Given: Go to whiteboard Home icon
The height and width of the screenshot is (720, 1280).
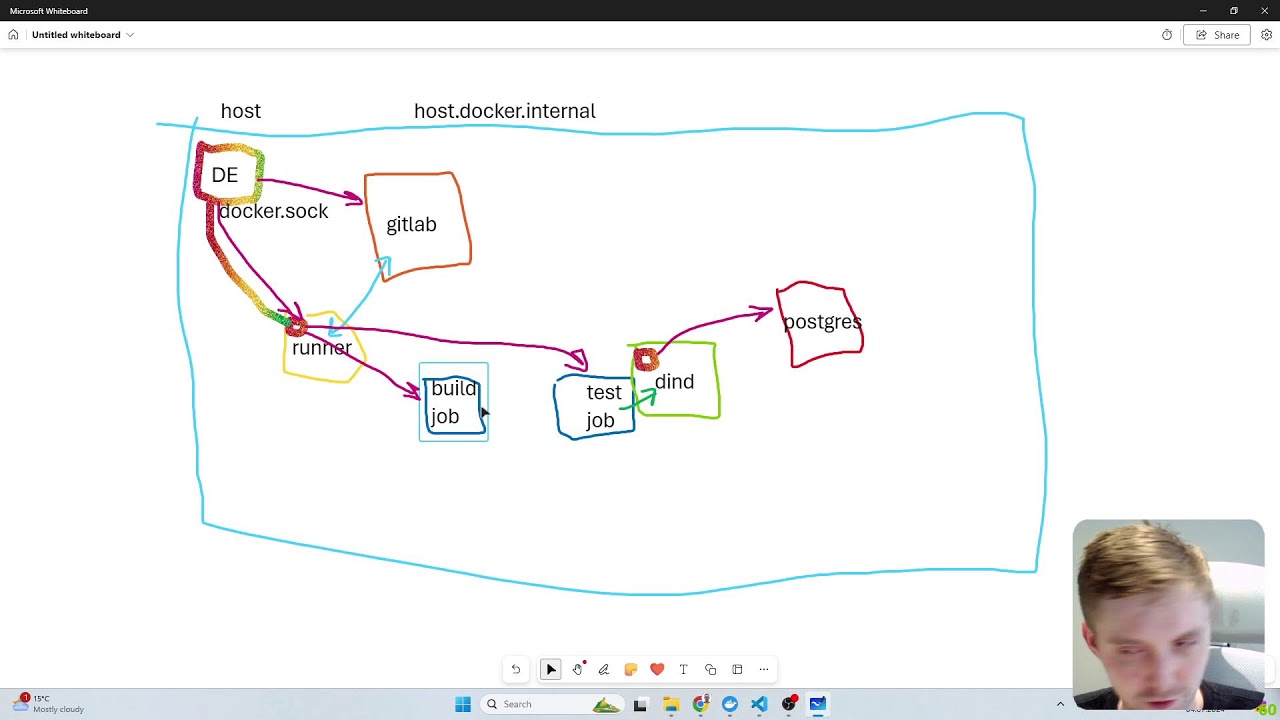Looking at the screenshot, I should click(13, 35).
